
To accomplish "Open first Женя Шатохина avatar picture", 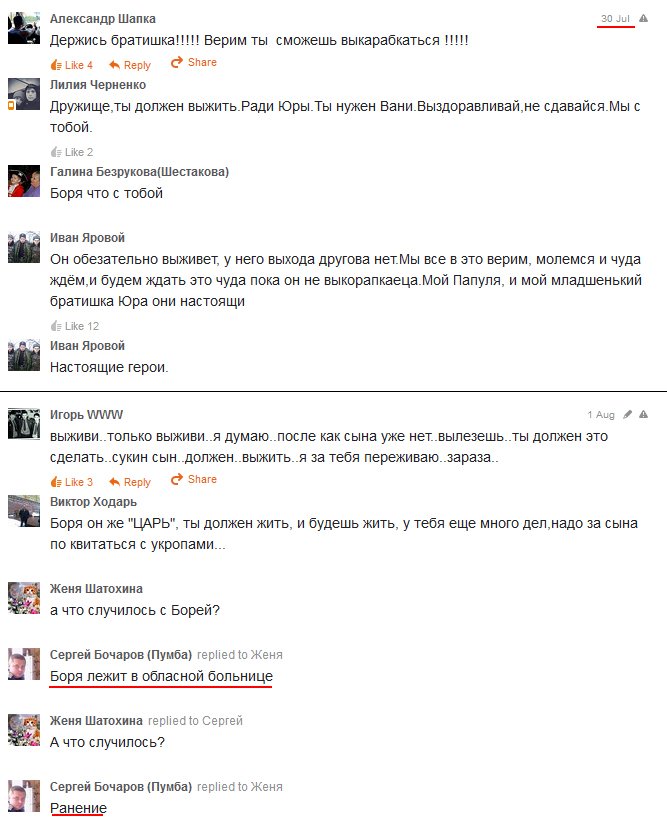I will tap(24, 598).
